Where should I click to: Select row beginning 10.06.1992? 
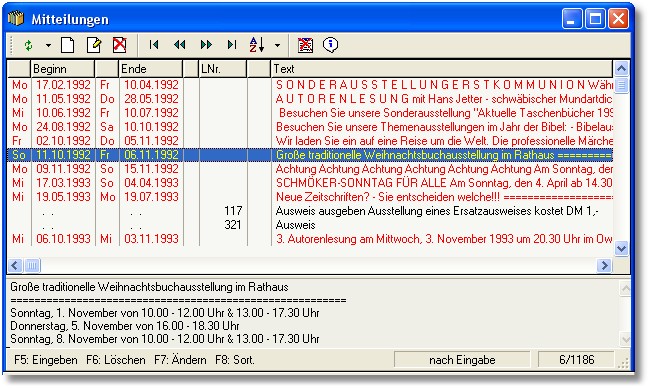(x=310, y=113)
